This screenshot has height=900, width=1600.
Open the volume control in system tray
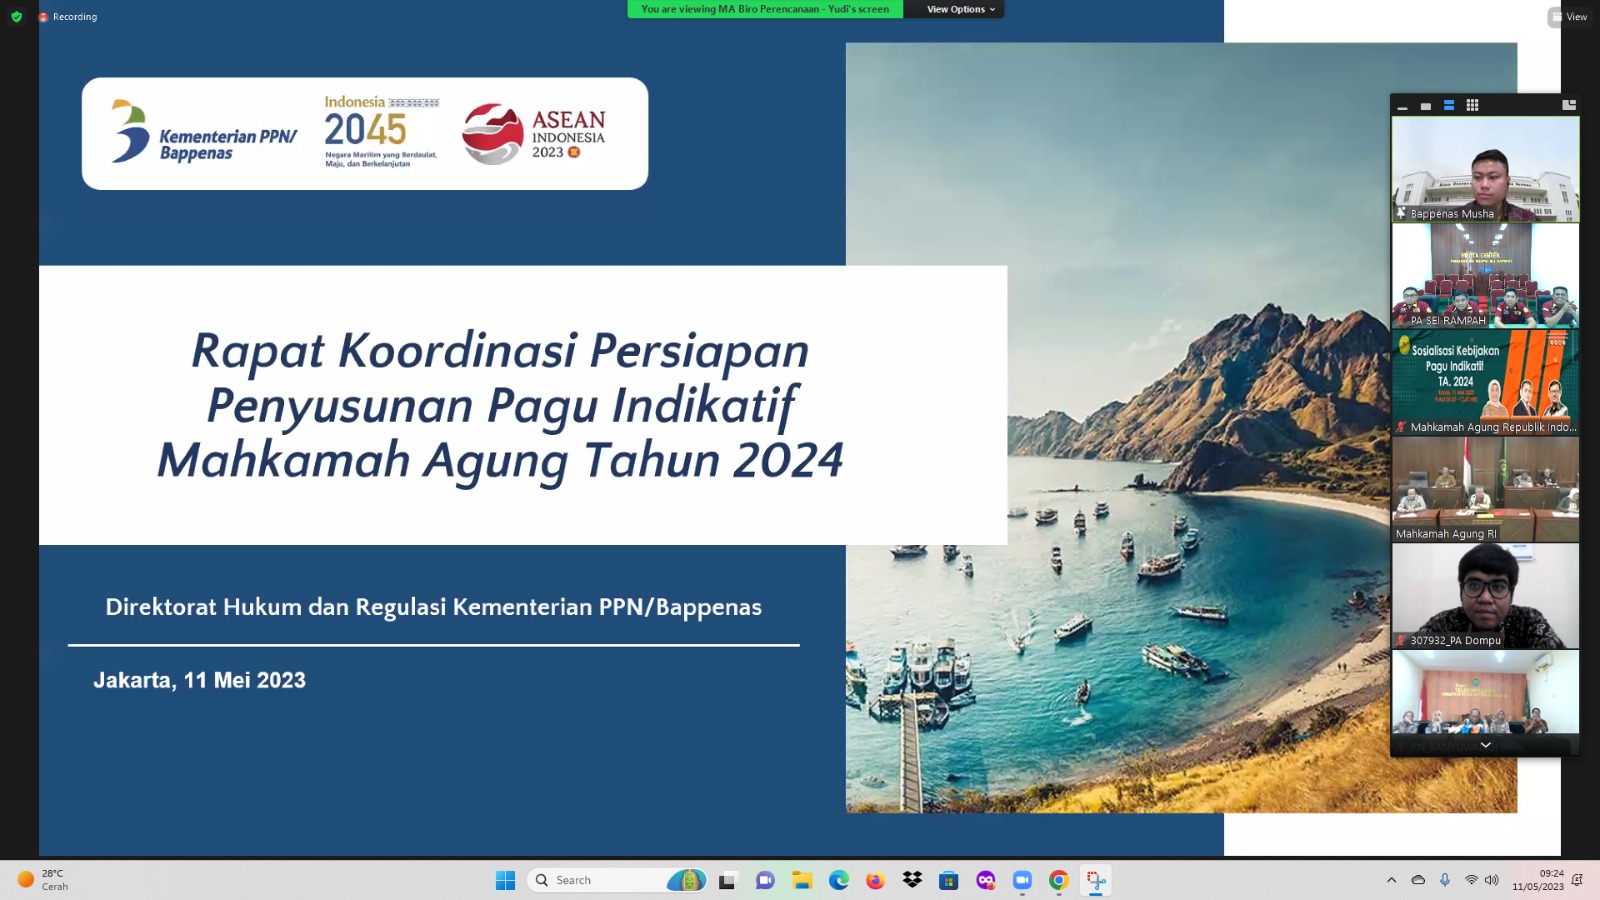point(1492,880)
